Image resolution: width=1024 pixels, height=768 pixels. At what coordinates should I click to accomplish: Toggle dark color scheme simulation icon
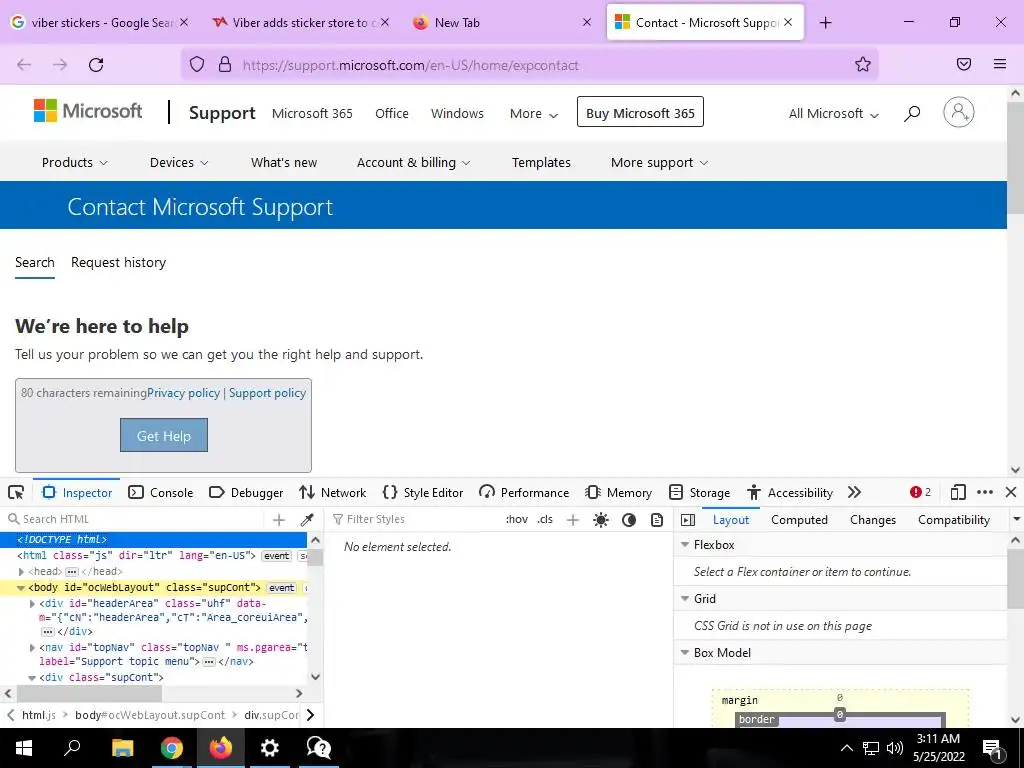pyautogui.click(x=629, y=519)
